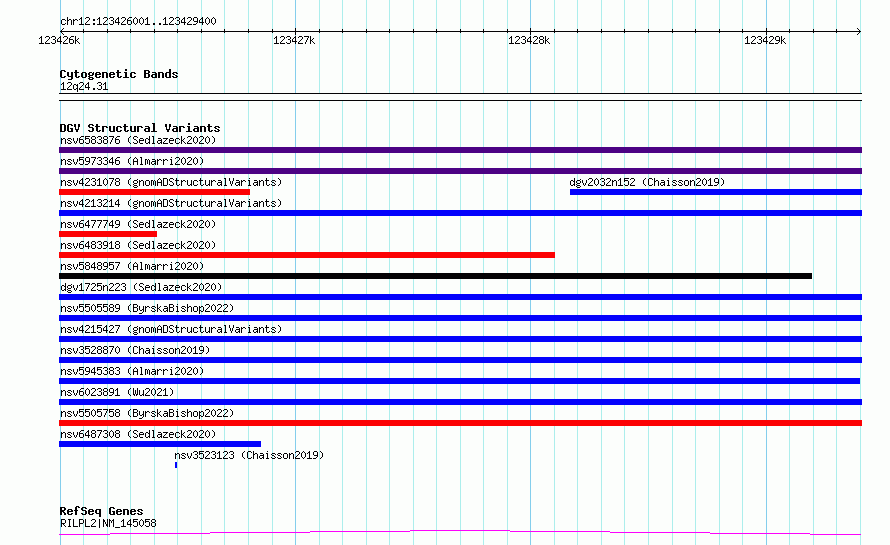Screen dimensions: 890x545
Task: Open the dgv2032n152 (Chaisson2019) label
Action: click(647, 182)
